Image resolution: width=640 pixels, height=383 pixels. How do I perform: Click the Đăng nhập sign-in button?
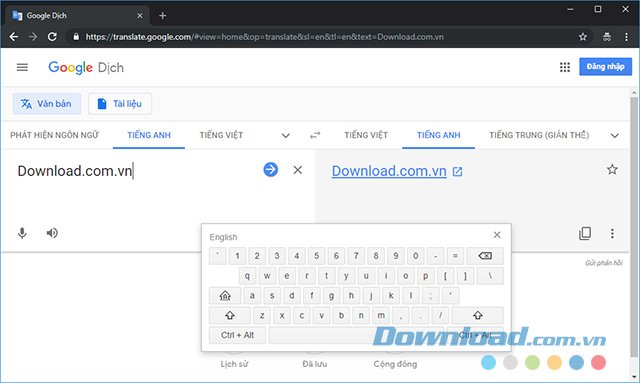click(x=605, y=67)
